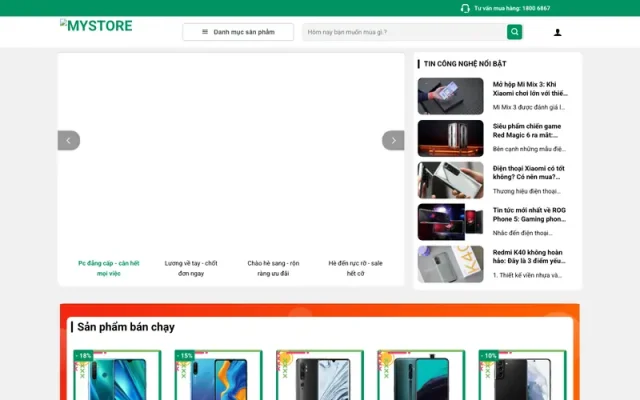Click the MYSTORE logo
The height and width of the screenshot is (400, 640).
pos(96,26)
